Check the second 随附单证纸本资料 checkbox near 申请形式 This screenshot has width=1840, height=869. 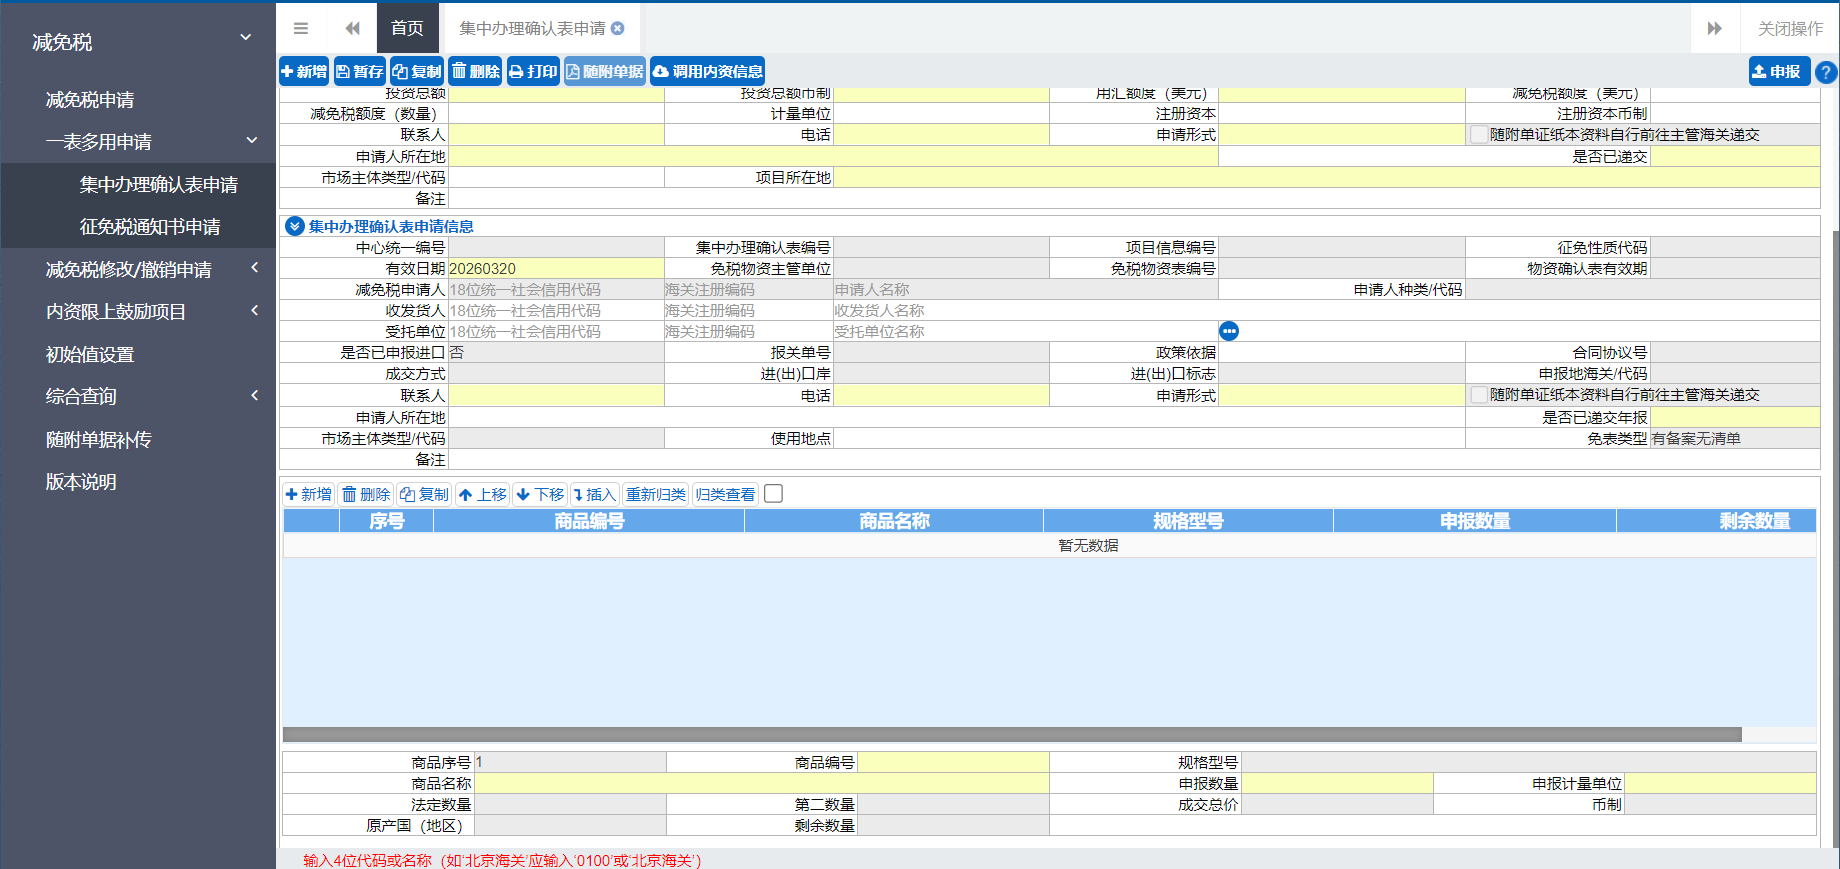pyautogui.click(x=1478, y=395)
